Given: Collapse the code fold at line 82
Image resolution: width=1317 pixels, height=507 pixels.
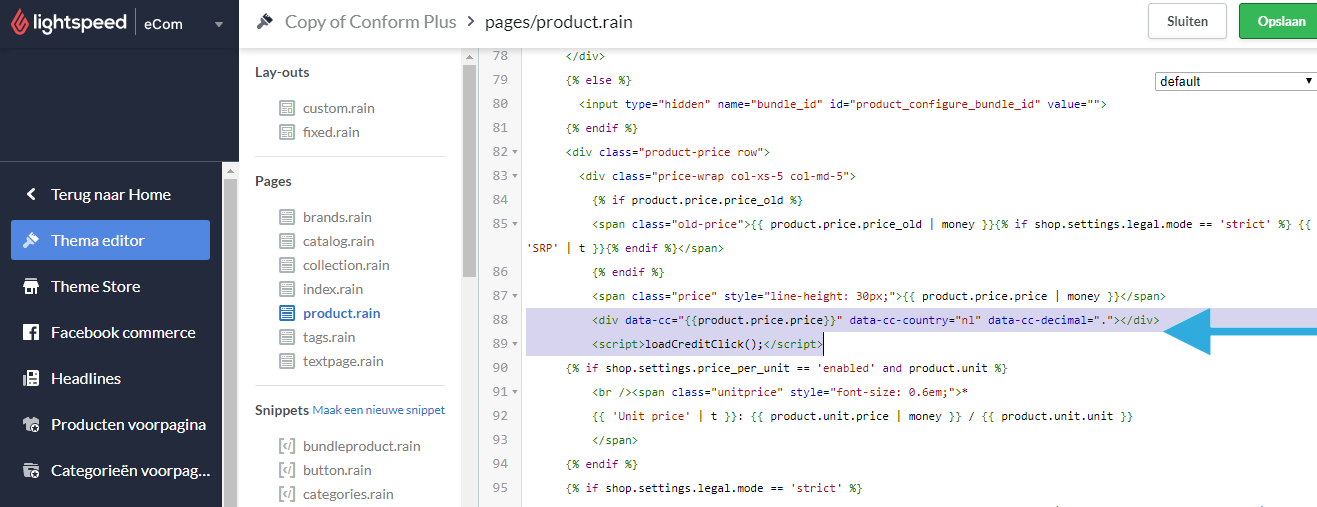Looking at the screenshot, I should tap(515, 152).
